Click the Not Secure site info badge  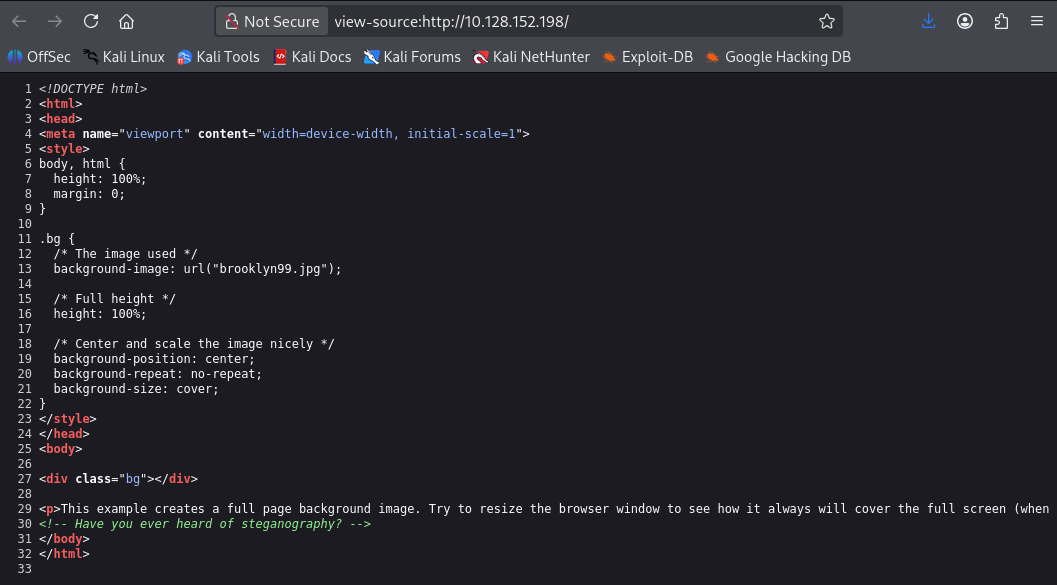272,22
